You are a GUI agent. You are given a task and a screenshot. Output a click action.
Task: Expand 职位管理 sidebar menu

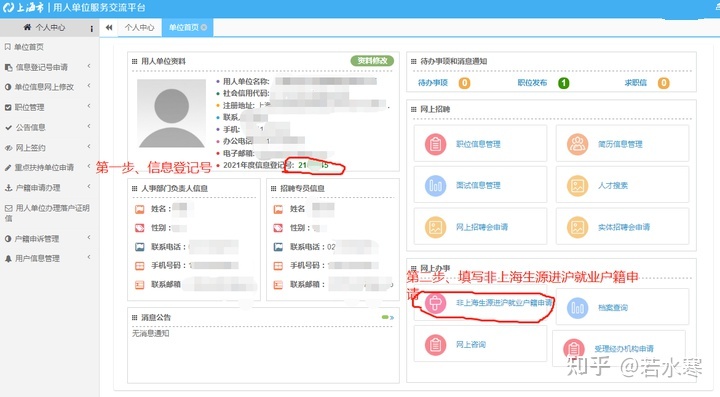(47, 107)
